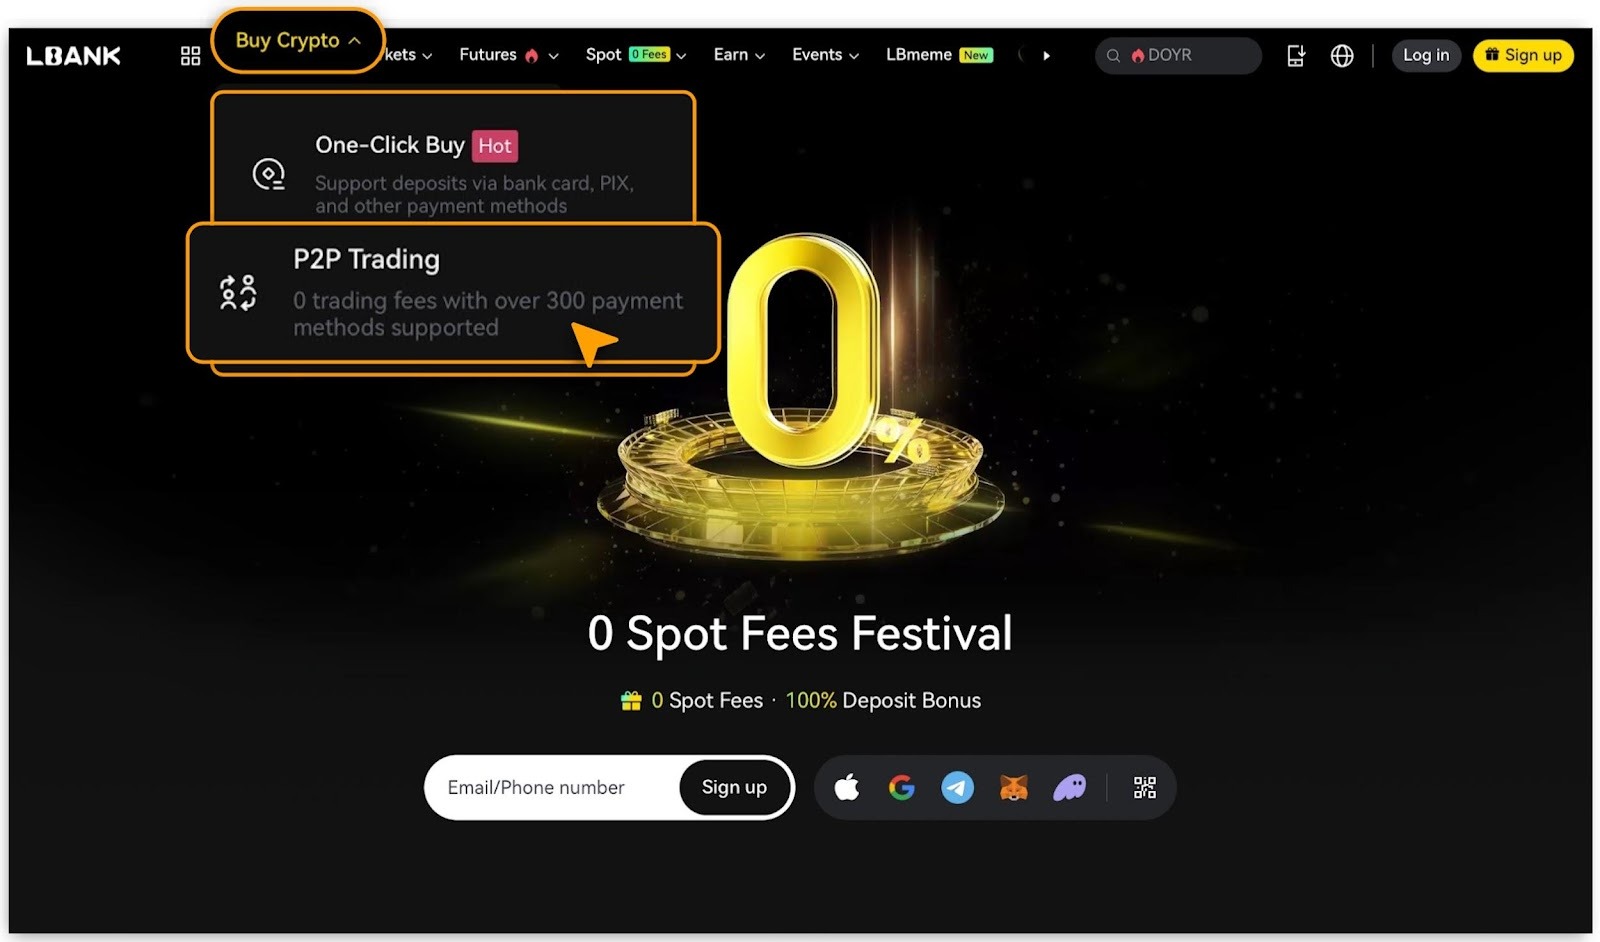Connect with MetaMask fox icon
The image size is (1600, 942).
[1014, 788]
